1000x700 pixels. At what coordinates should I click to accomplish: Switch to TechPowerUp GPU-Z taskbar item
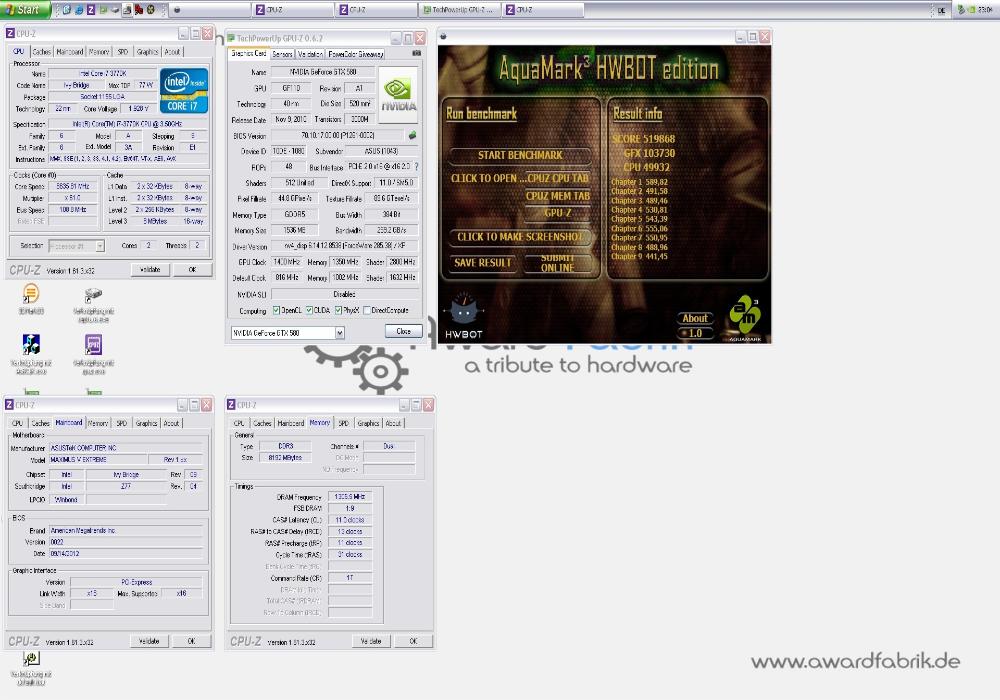coord(459,10)
